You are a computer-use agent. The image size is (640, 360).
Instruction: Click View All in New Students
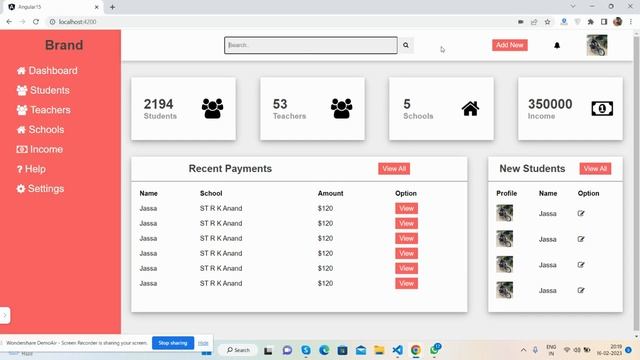pos(595,169)
